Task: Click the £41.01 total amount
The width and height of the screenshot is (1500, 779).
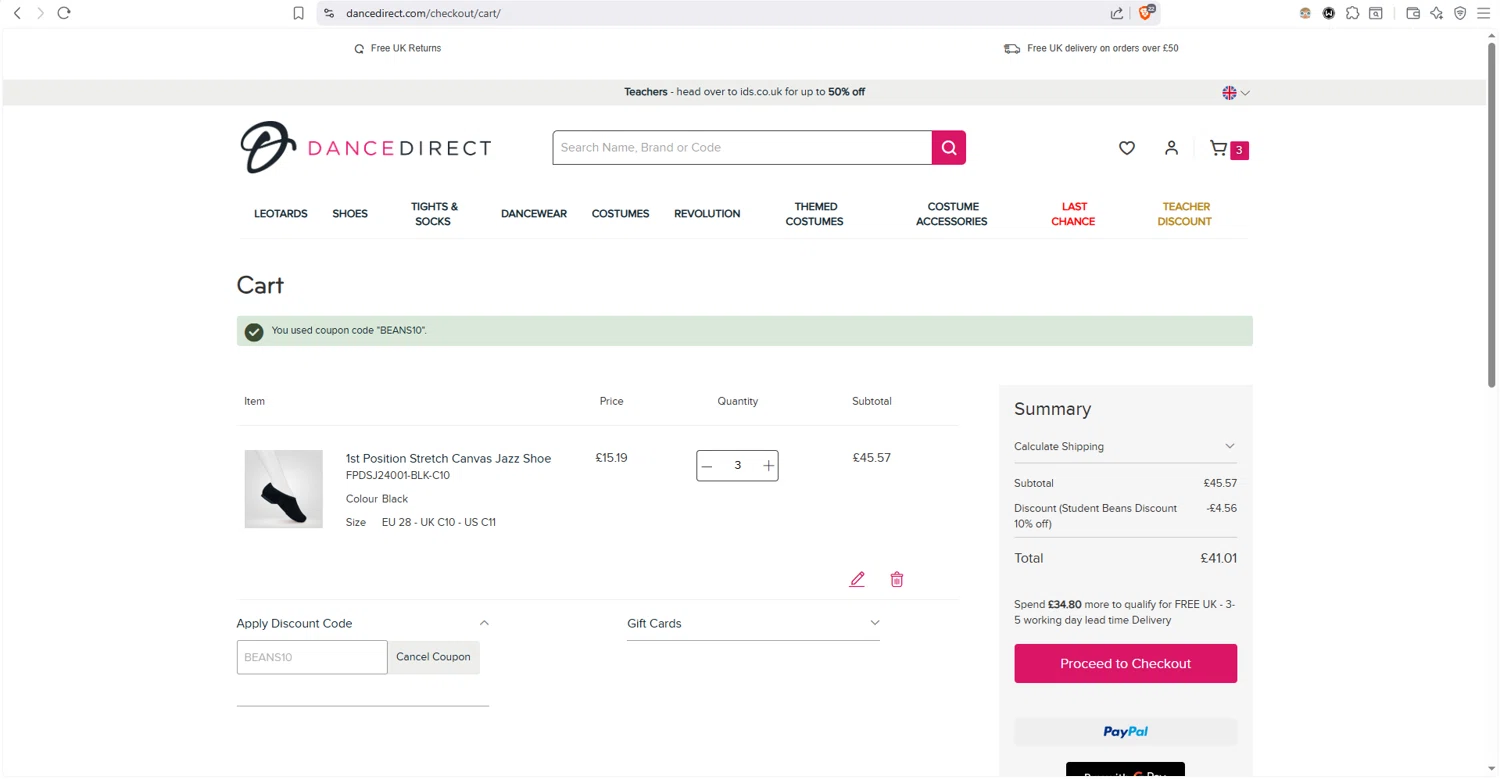Action: pos(1219,559)
